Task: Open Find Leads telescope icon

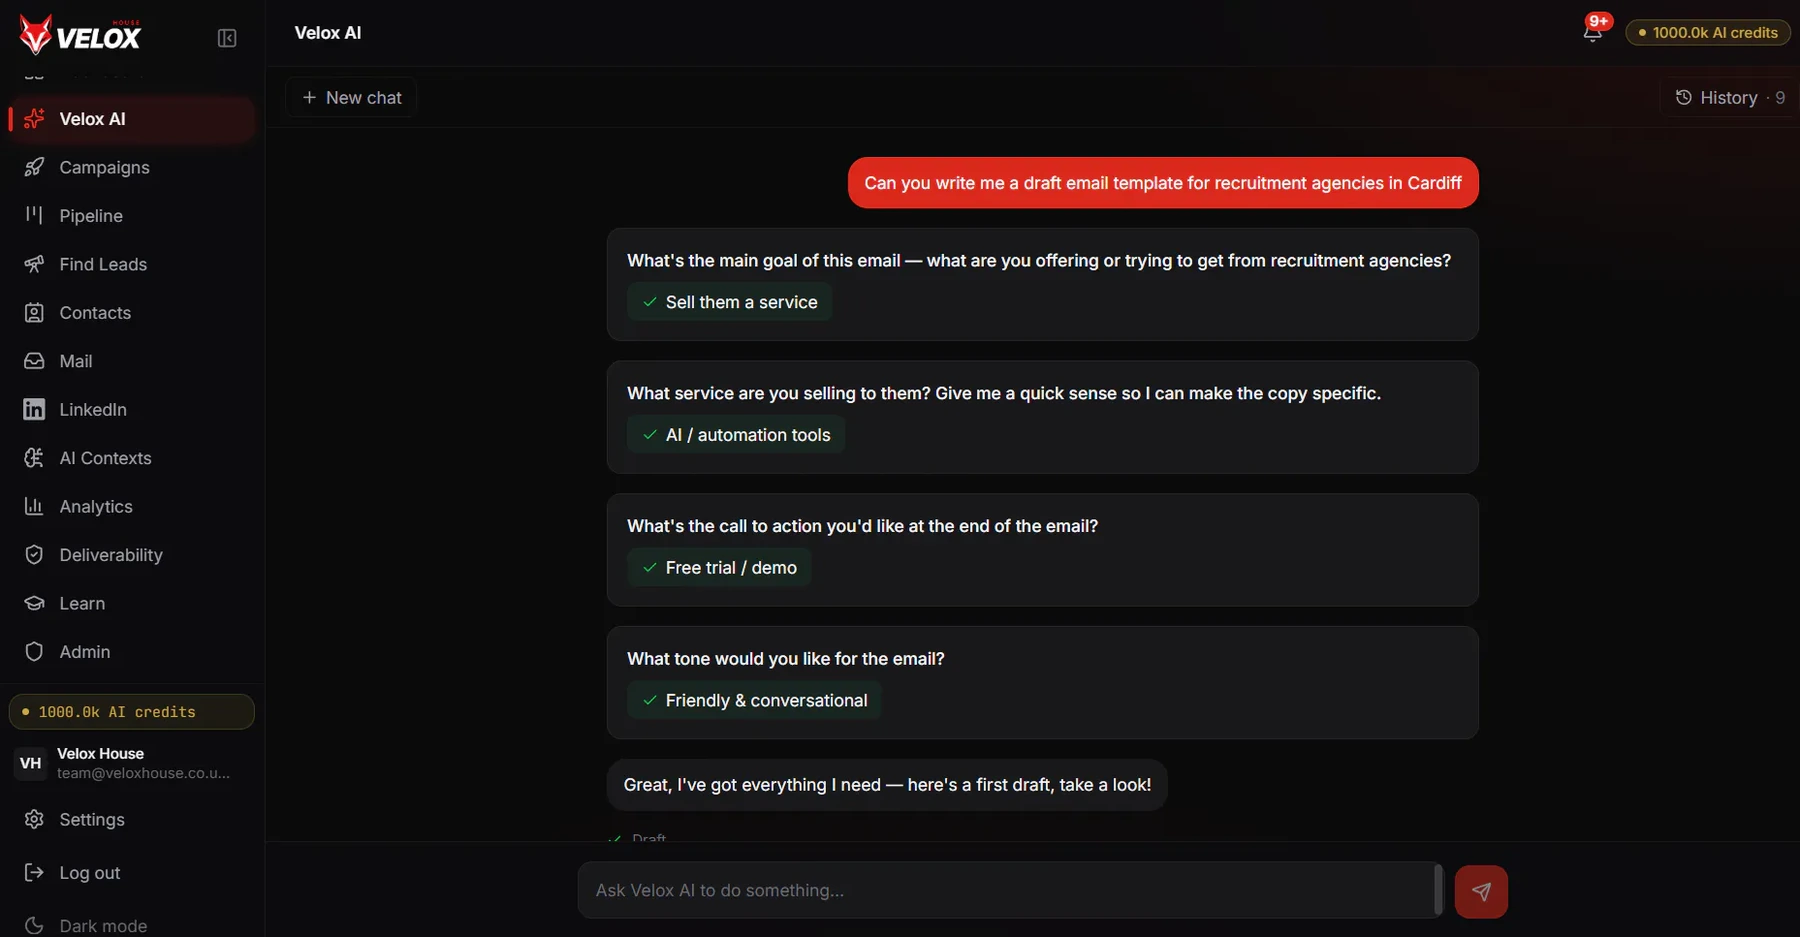Action: [x=34, y=264]
